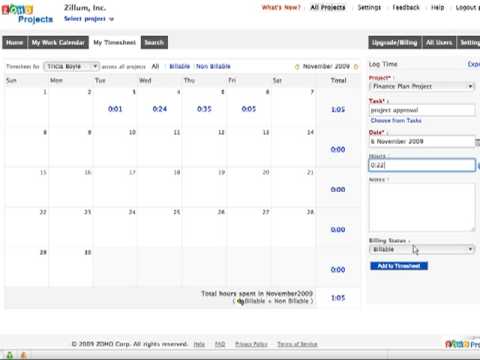Filter timesheet by Non Billable link
Screen dimensions: 480x360
pyautogui.click(x=213, y=66)
